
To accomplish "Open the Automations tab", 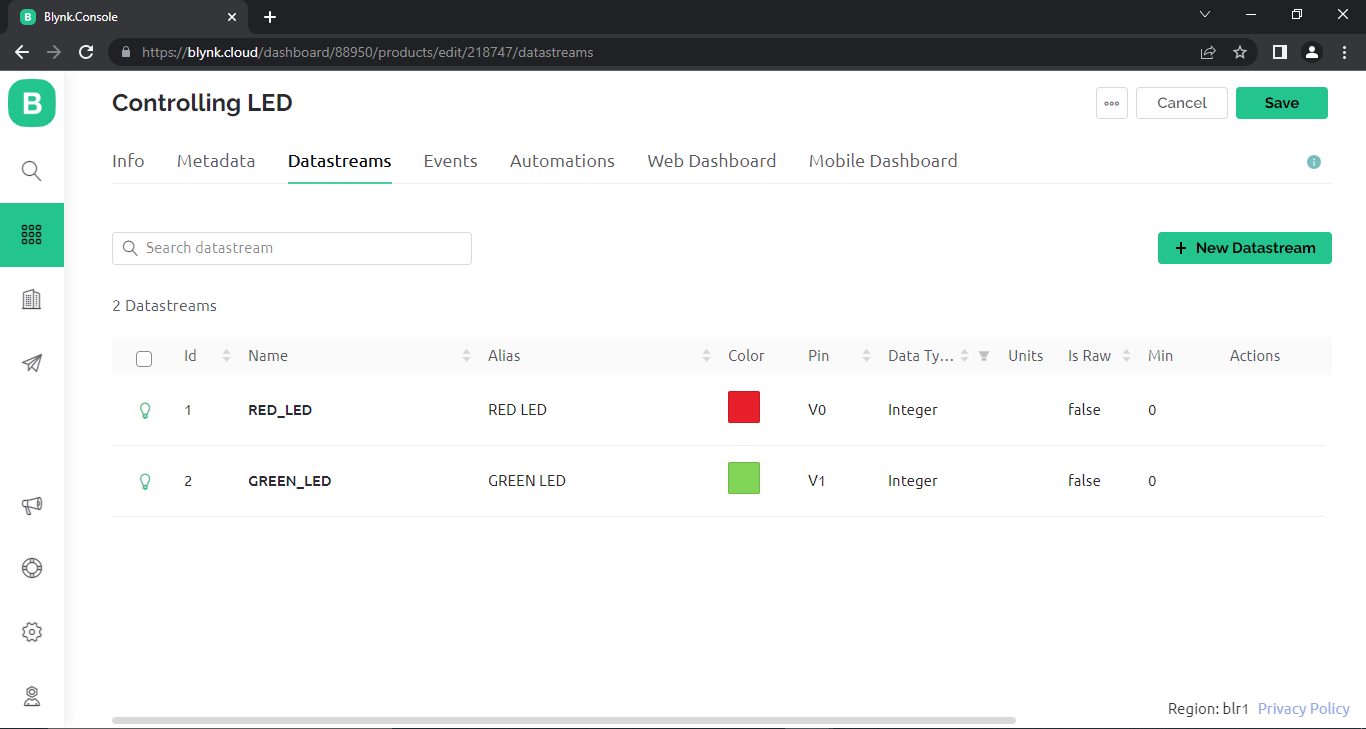I will point(562,161).
